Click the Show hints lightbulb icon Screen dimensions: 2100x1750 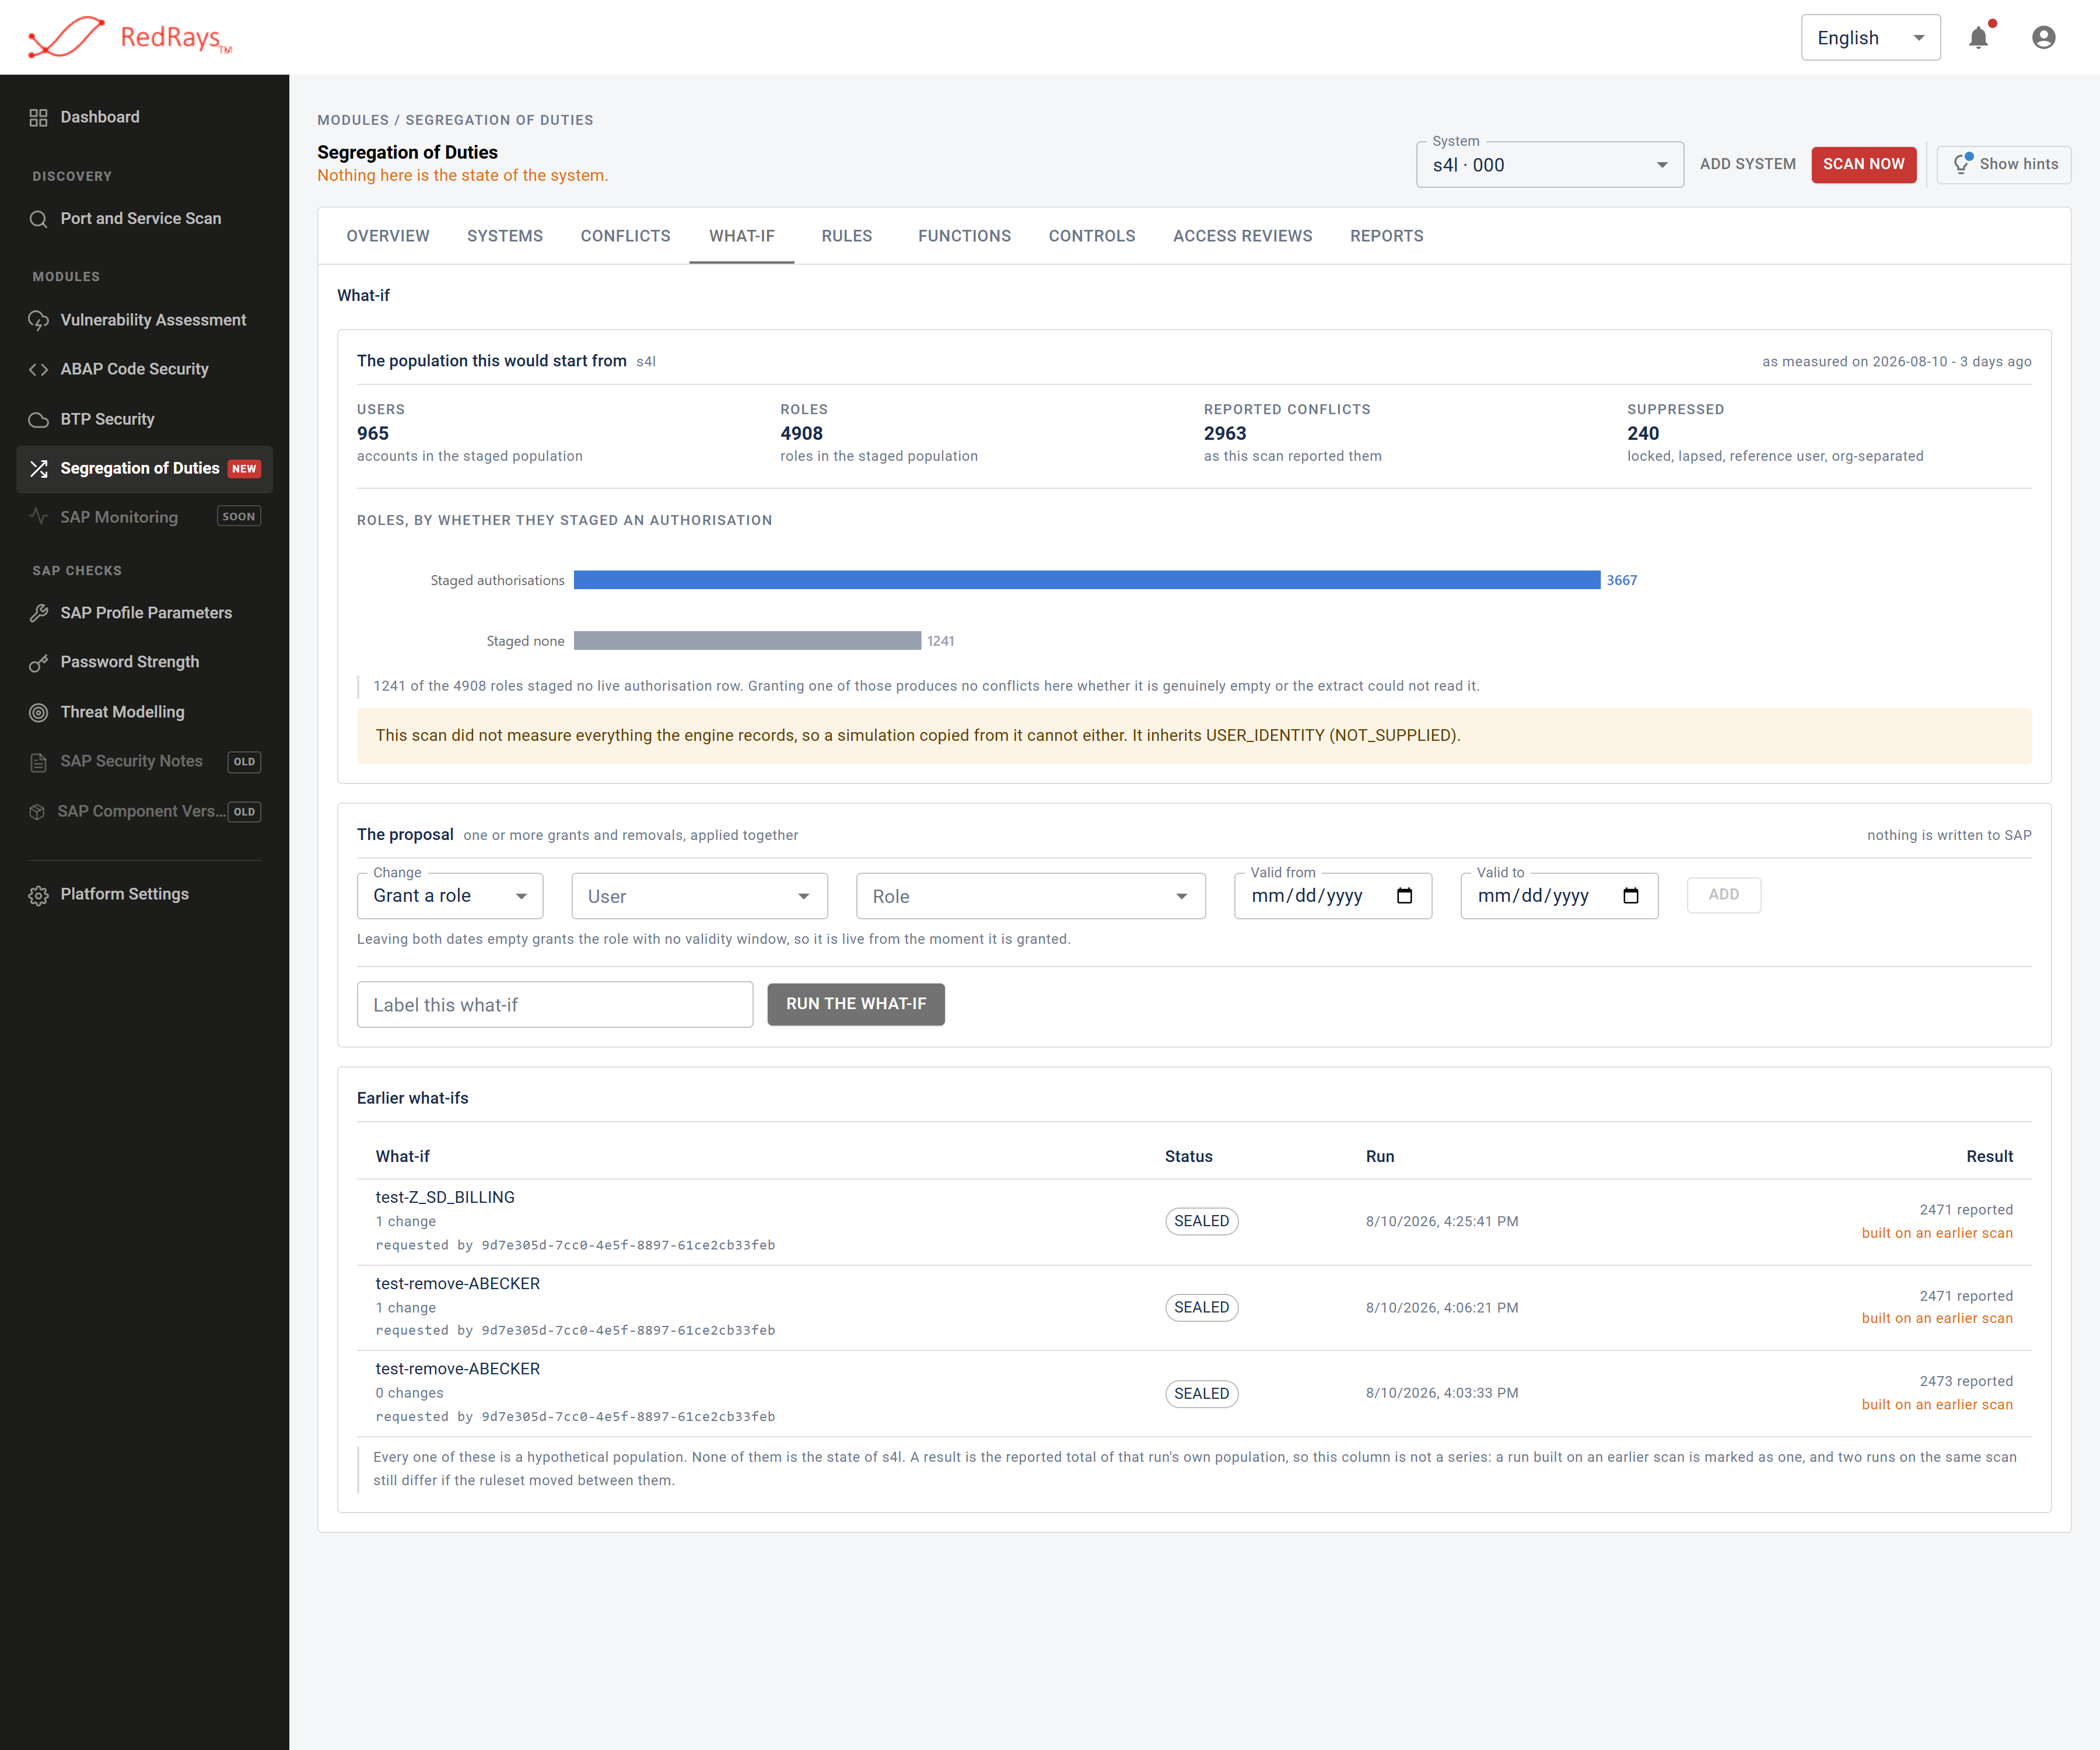1962,164
